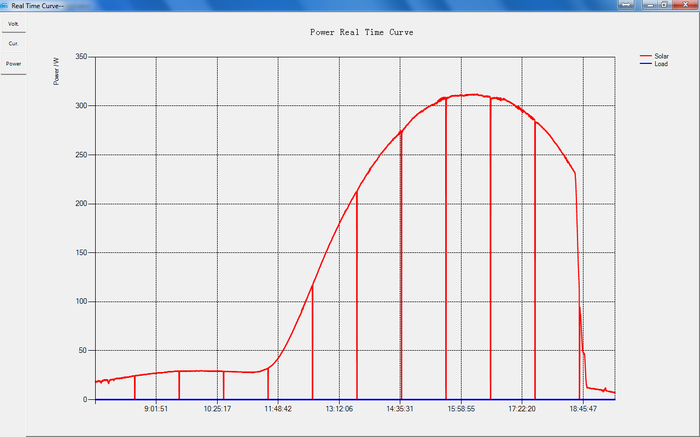Click the Real Time Curve window icon
Viewport: 700px width, 437px height.
(x=5, y=5)
